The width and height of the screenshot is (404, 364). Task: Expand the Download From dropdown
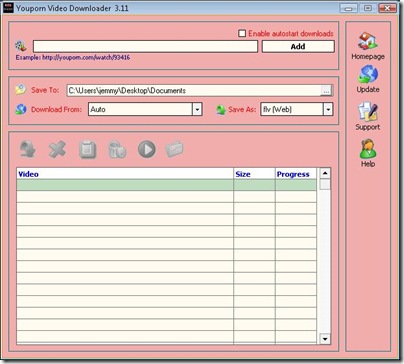pyautogui.click(x=197, y=109)
